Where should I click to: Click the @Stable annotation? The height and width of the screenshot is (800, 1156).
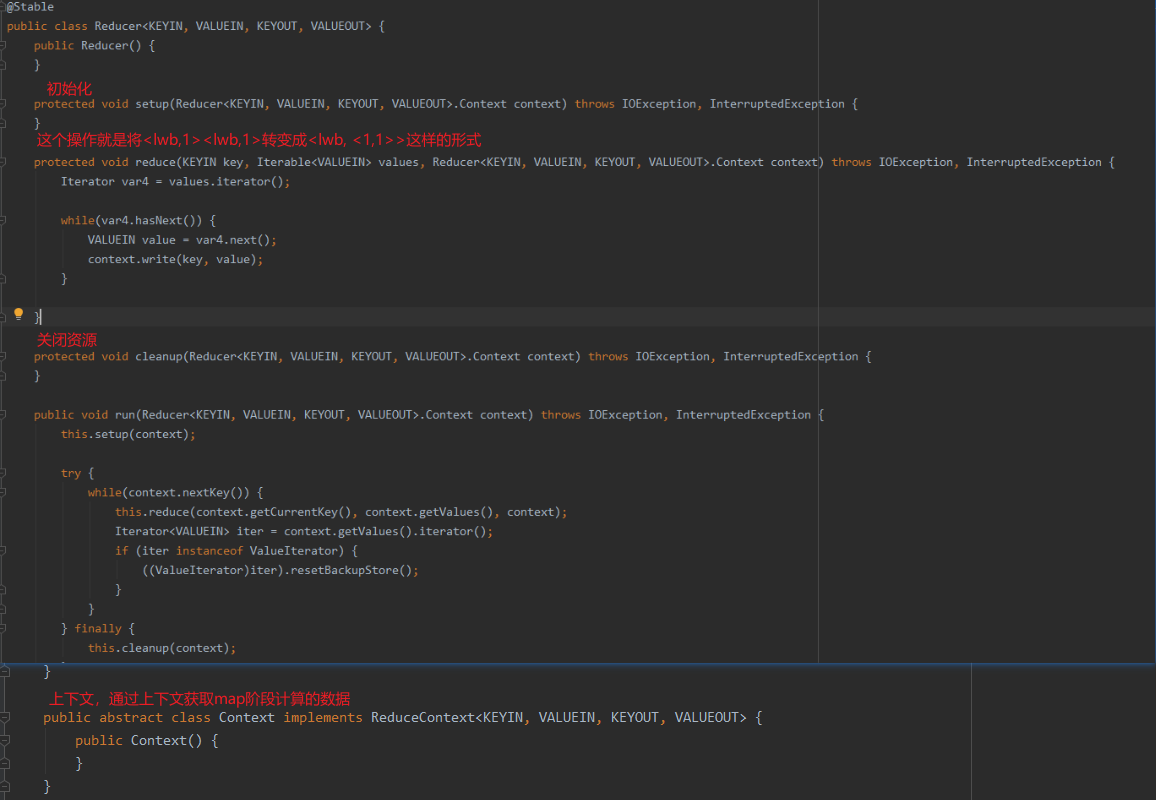point(30,7)
